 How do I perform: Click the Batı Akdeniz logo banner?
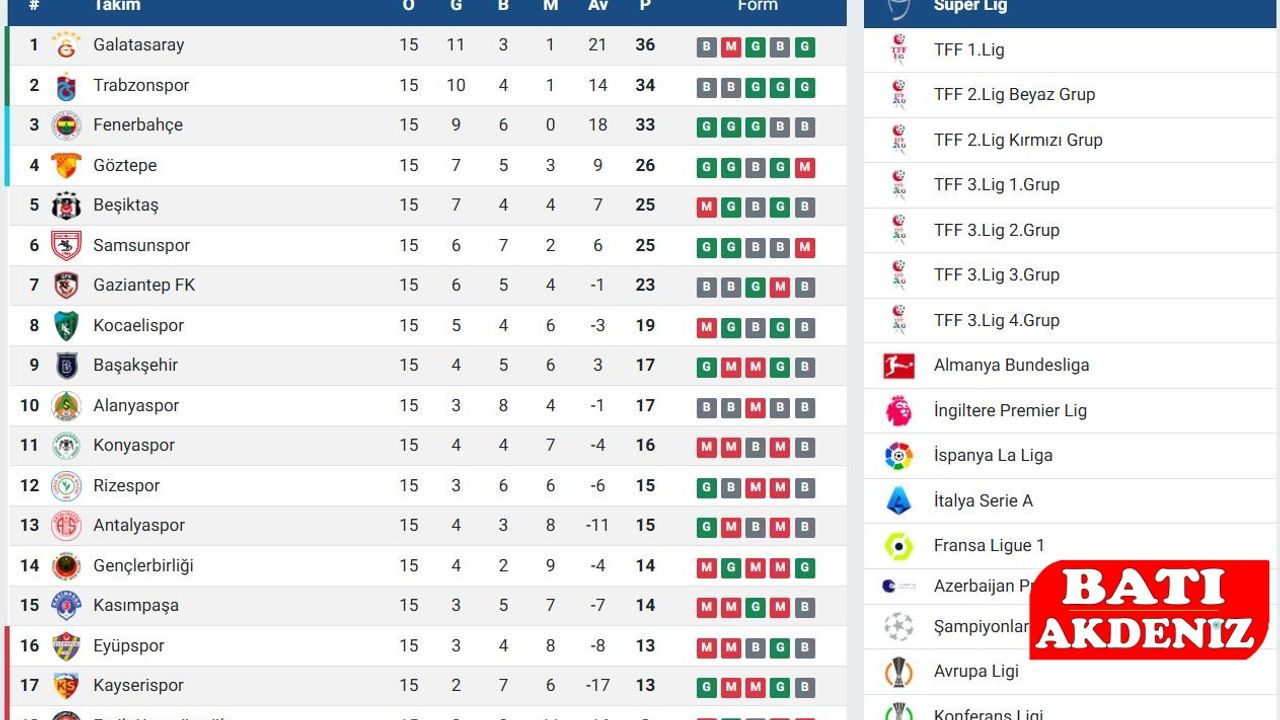[x=1148, y=610]
